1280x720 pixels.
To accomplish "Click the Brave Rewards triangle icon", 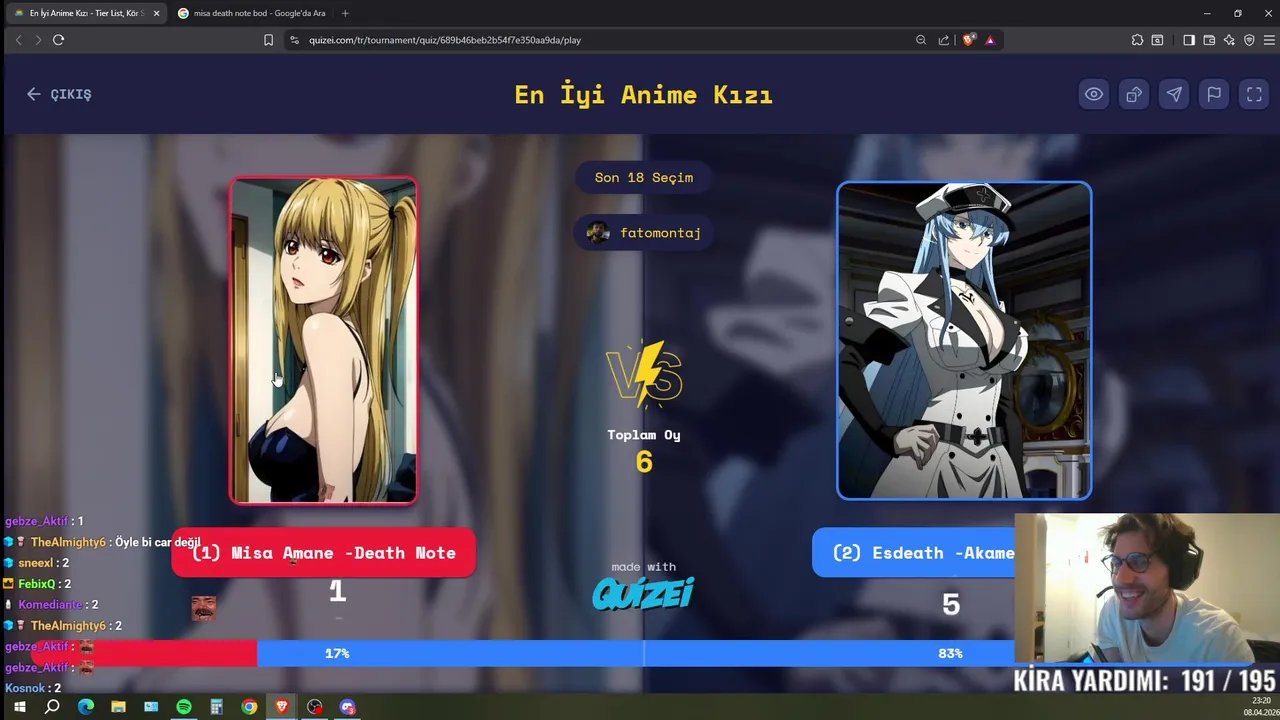I will point(990,40).
